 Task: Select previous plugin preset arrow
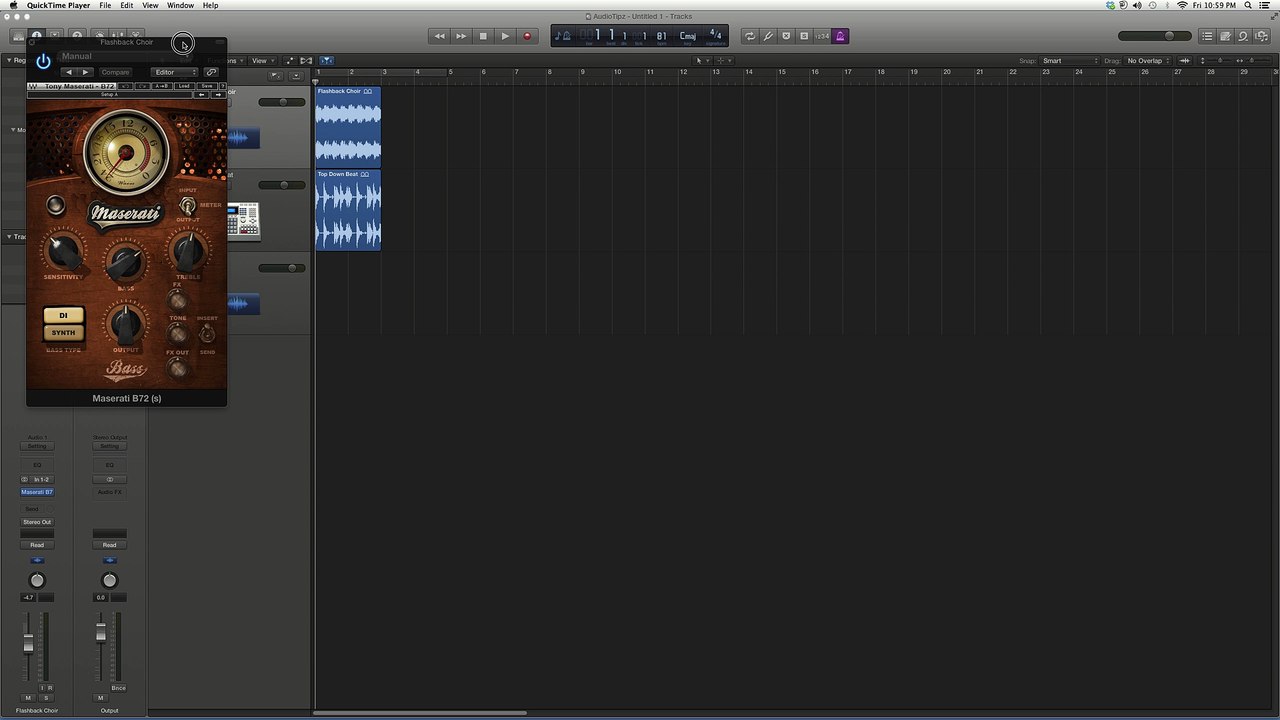pyautogui.click(x=68, y=72)
